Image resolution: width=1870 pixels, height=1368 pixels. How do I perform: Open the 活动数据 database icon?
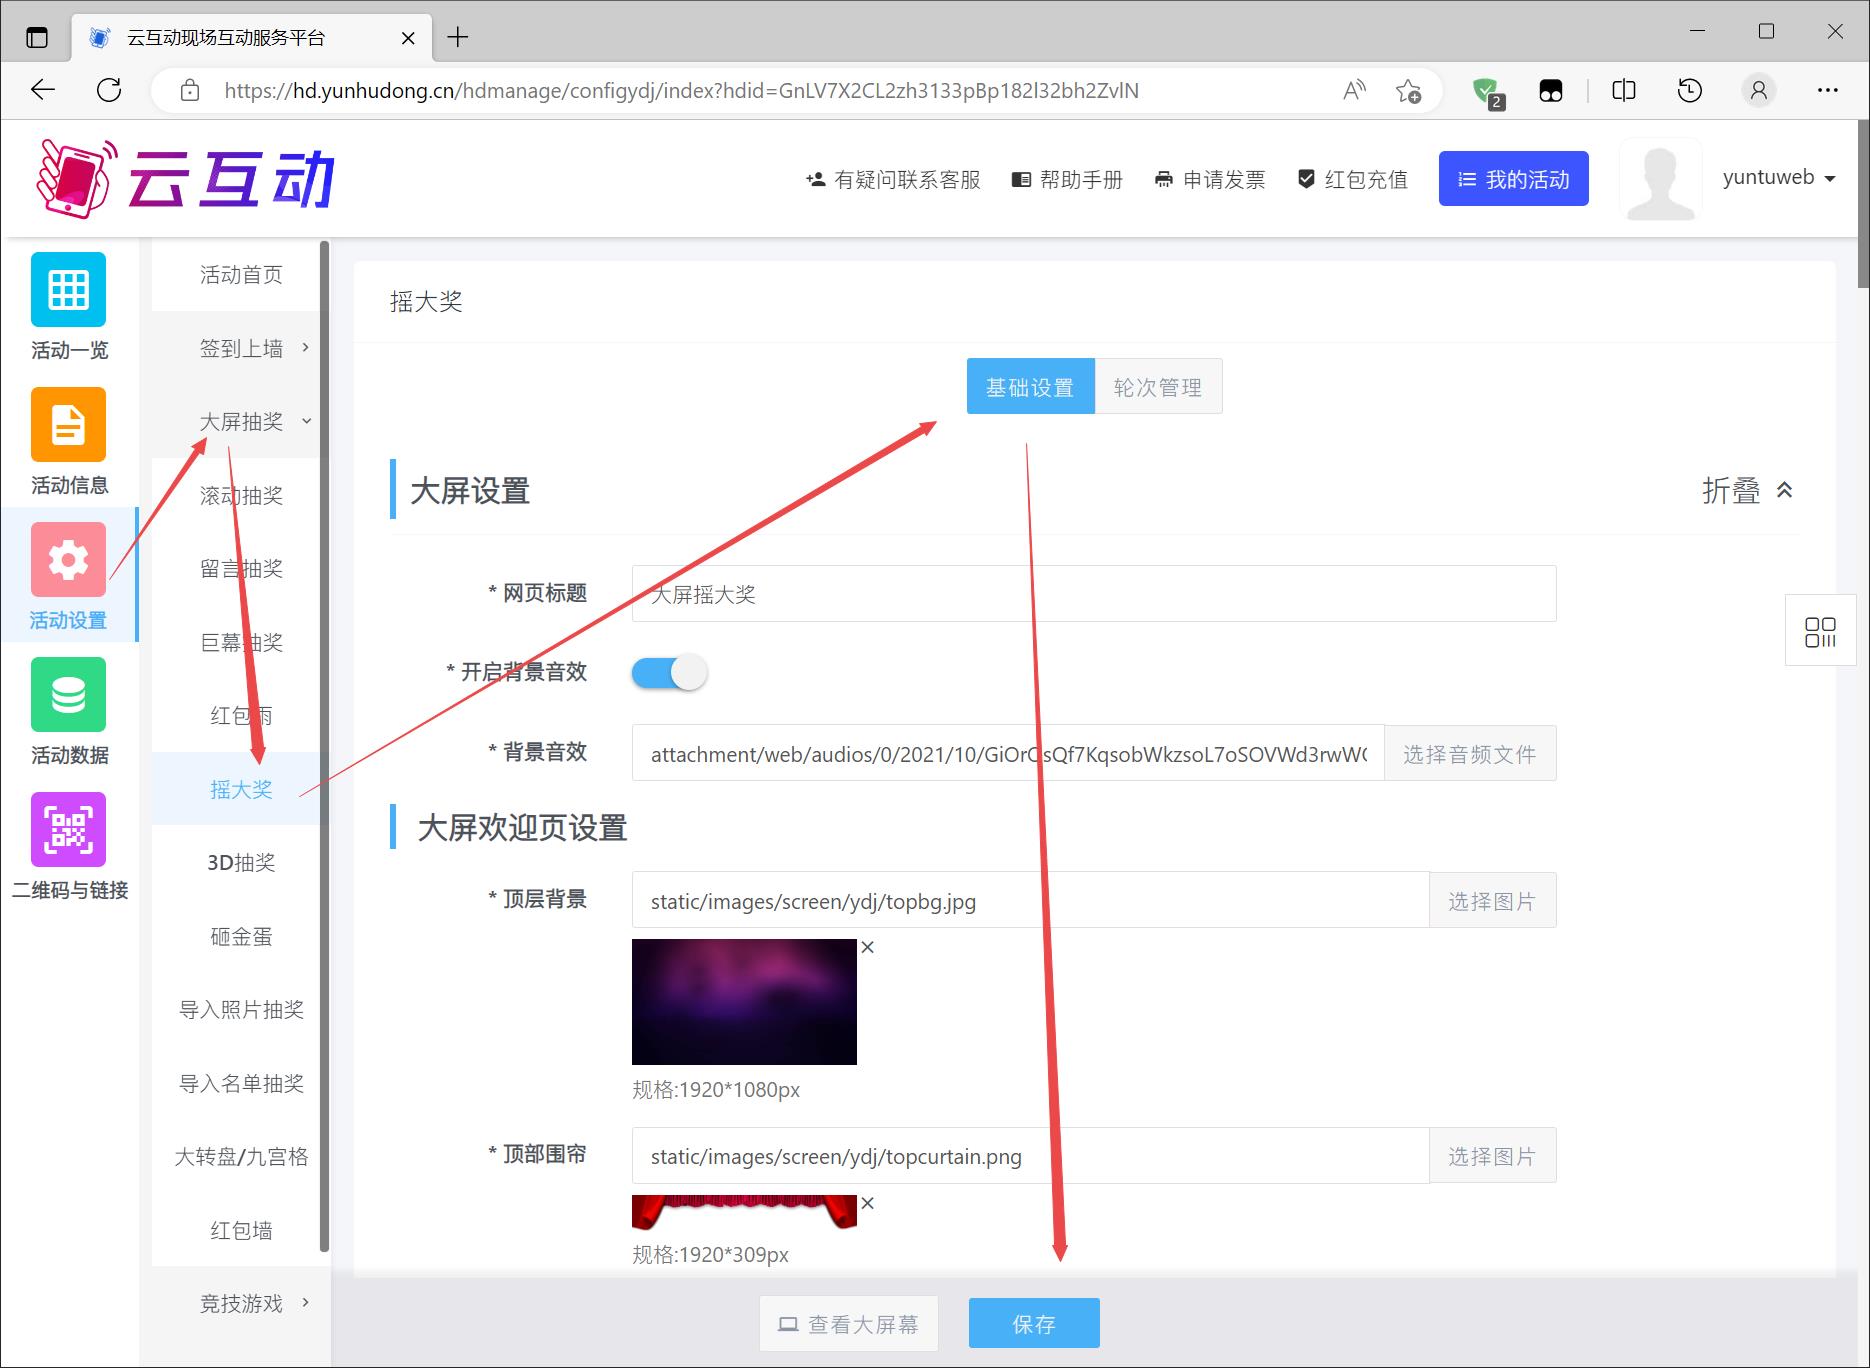(68, 695)
